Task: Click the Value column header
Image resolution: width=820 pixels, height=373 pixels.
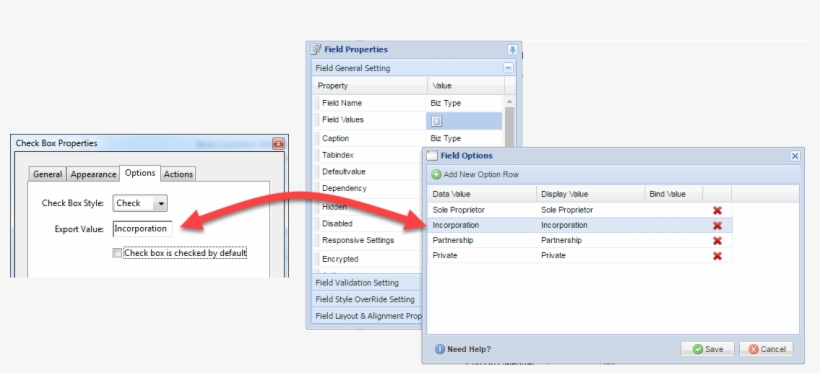Action: 466,86
